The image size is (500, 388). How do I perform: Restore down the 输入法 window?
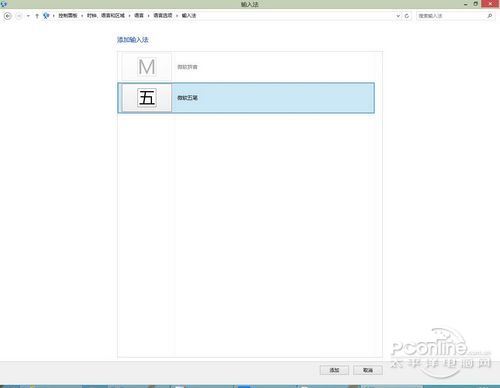tap(476, 4)
